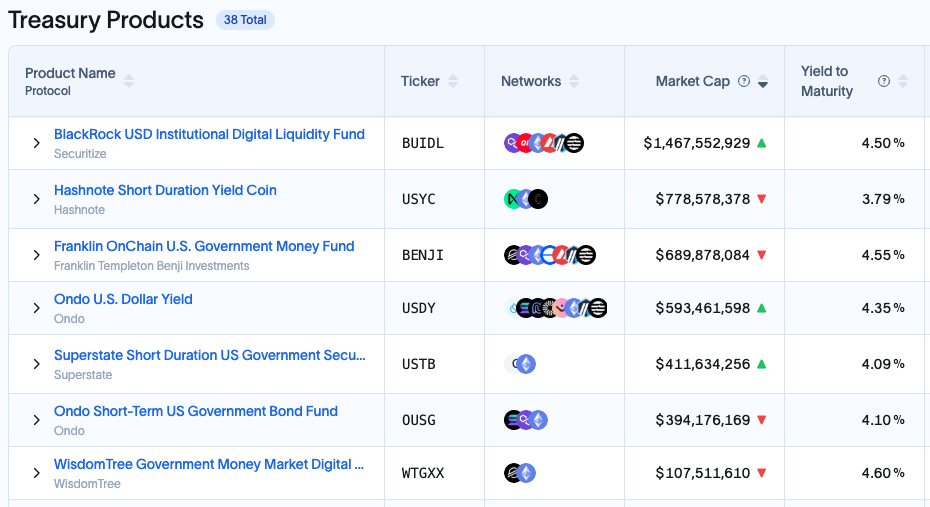
Task: Expand the Hashnote Short Duration Yield Coin row
Action: tap(37, 199)
